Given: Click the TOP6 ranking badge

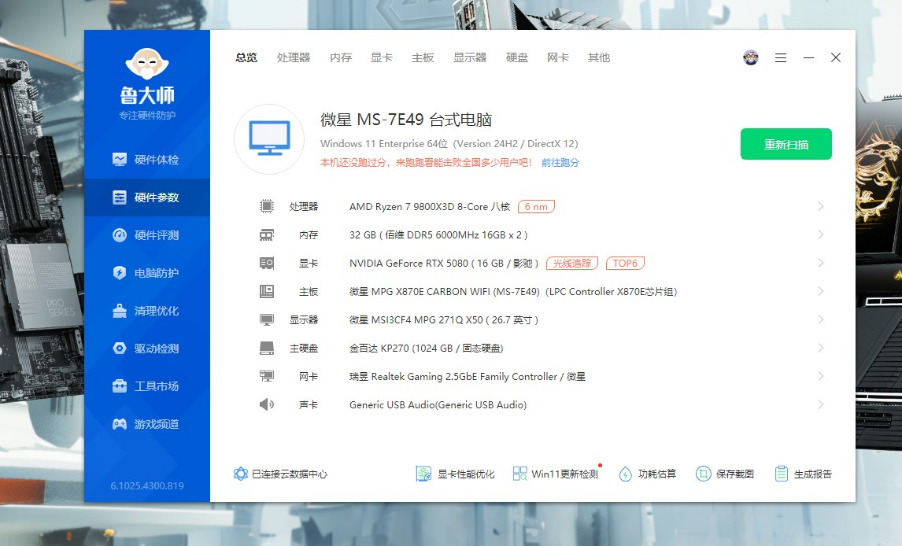Looking at the screenshot, I should [x=625, y=263].
